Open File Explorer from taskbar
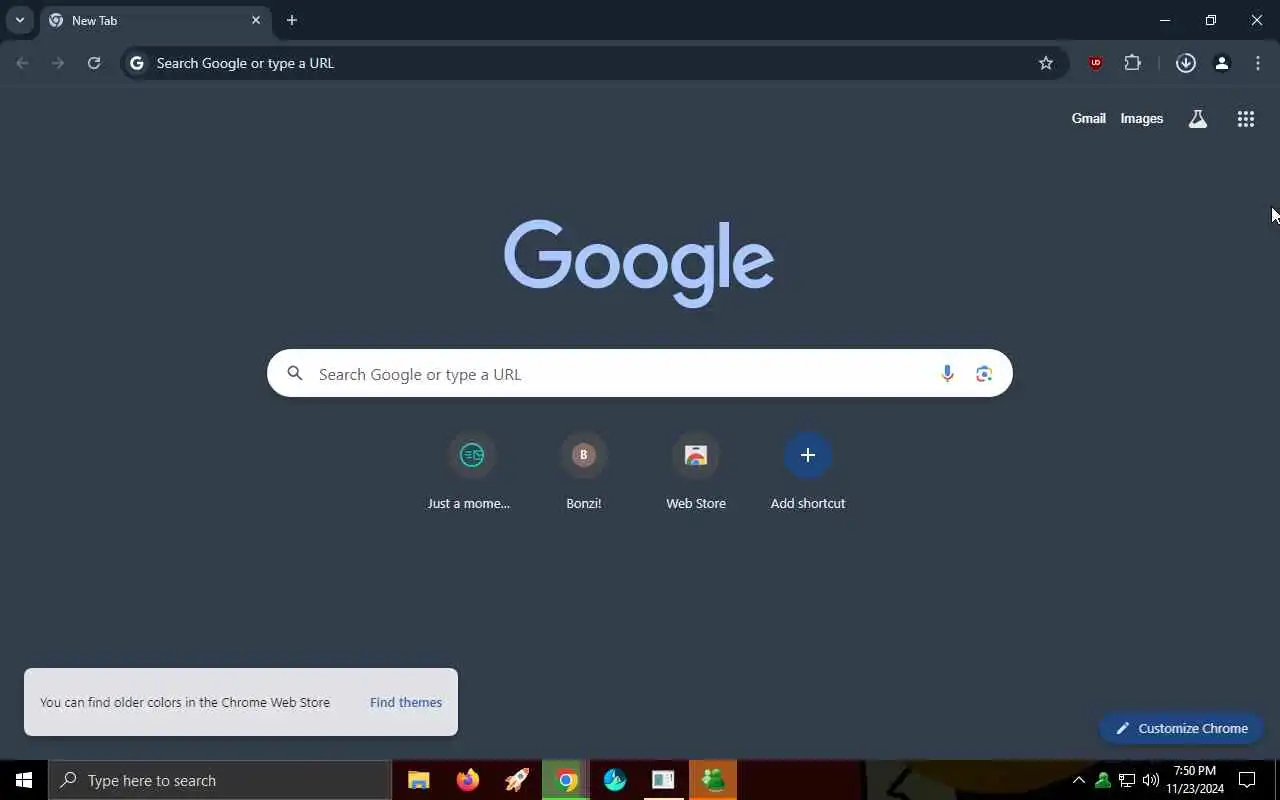Image resolution: width=1280 pixels, height=800 pixels. pyautogui.click(x=419, y=780)
